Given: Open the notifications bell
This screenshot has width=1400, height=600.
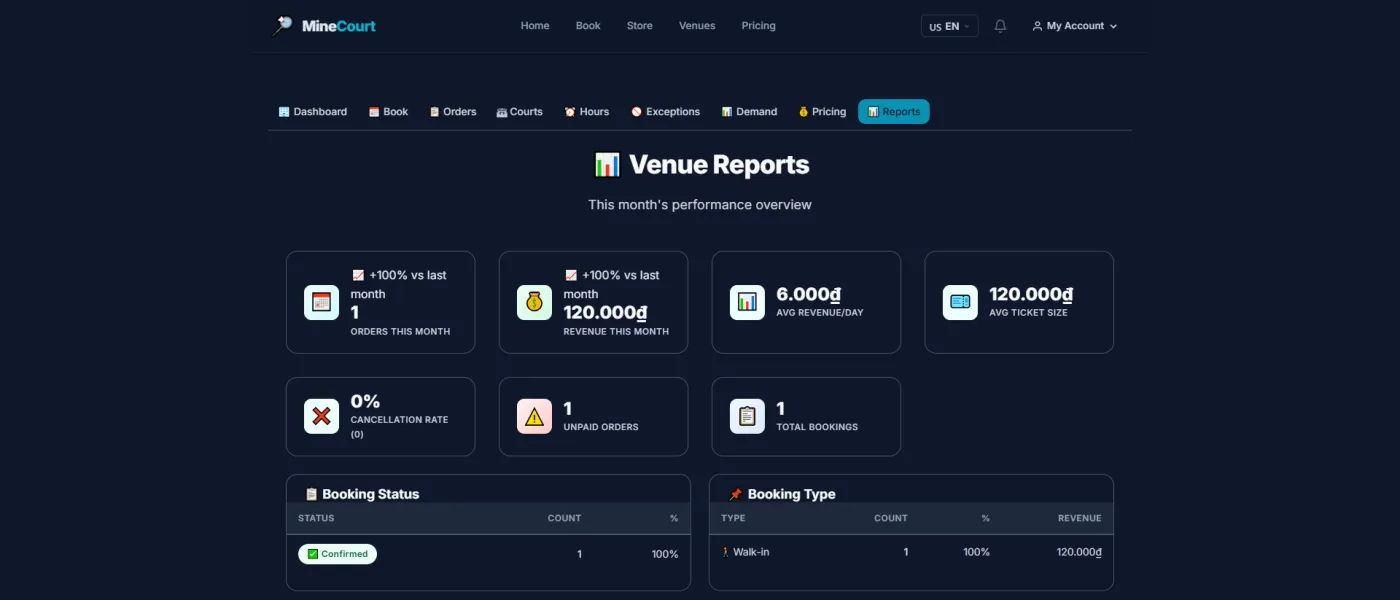Looking at the screenshot, I should [x=1000, y=26].
